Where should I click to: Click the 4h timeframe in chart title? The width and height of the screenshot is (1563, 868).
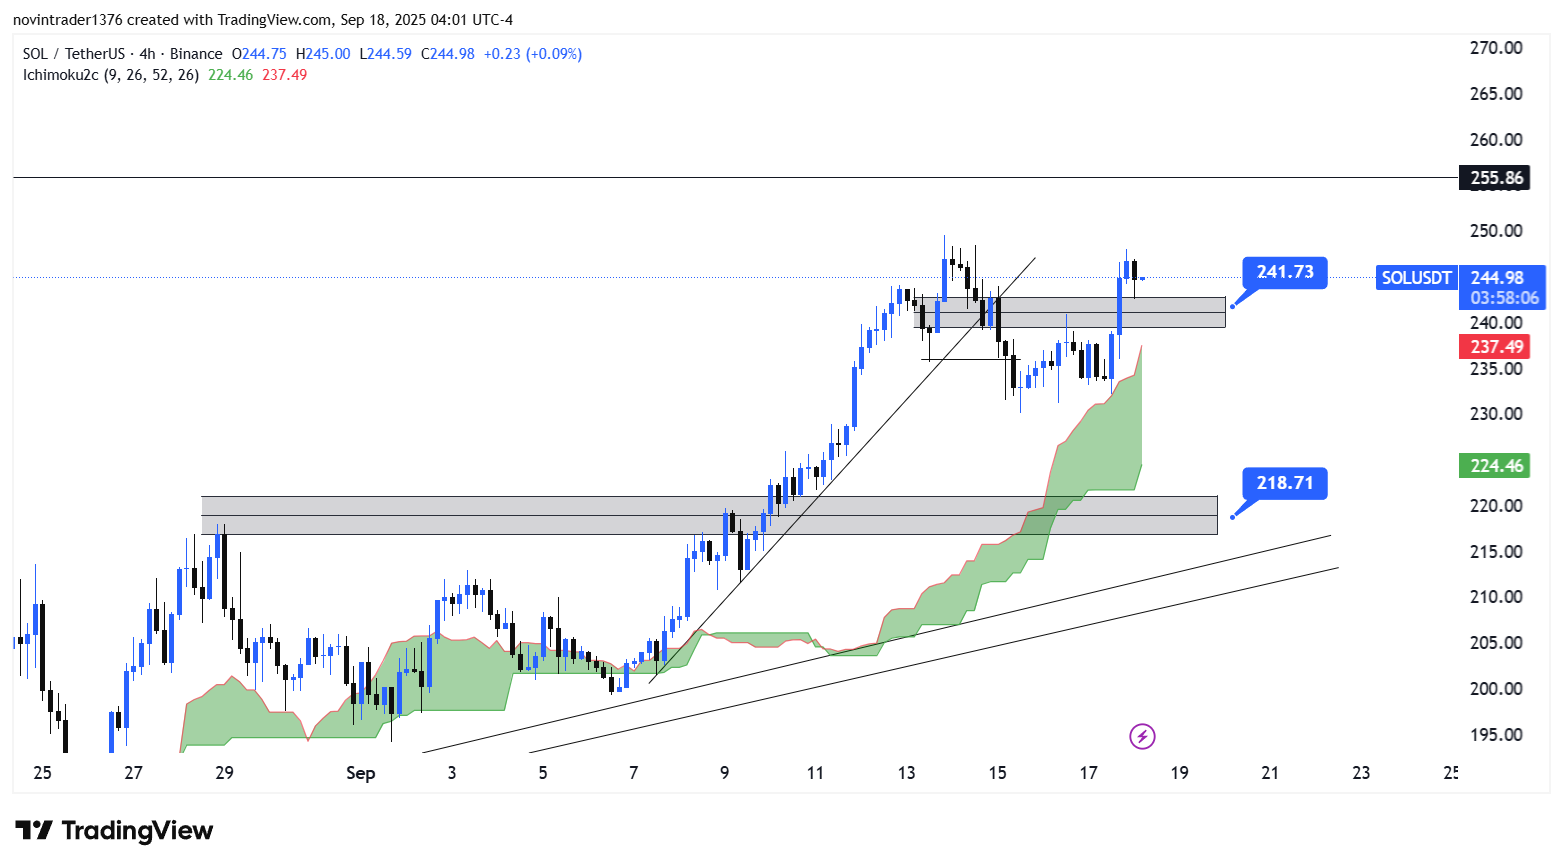[x=147, y=54]
